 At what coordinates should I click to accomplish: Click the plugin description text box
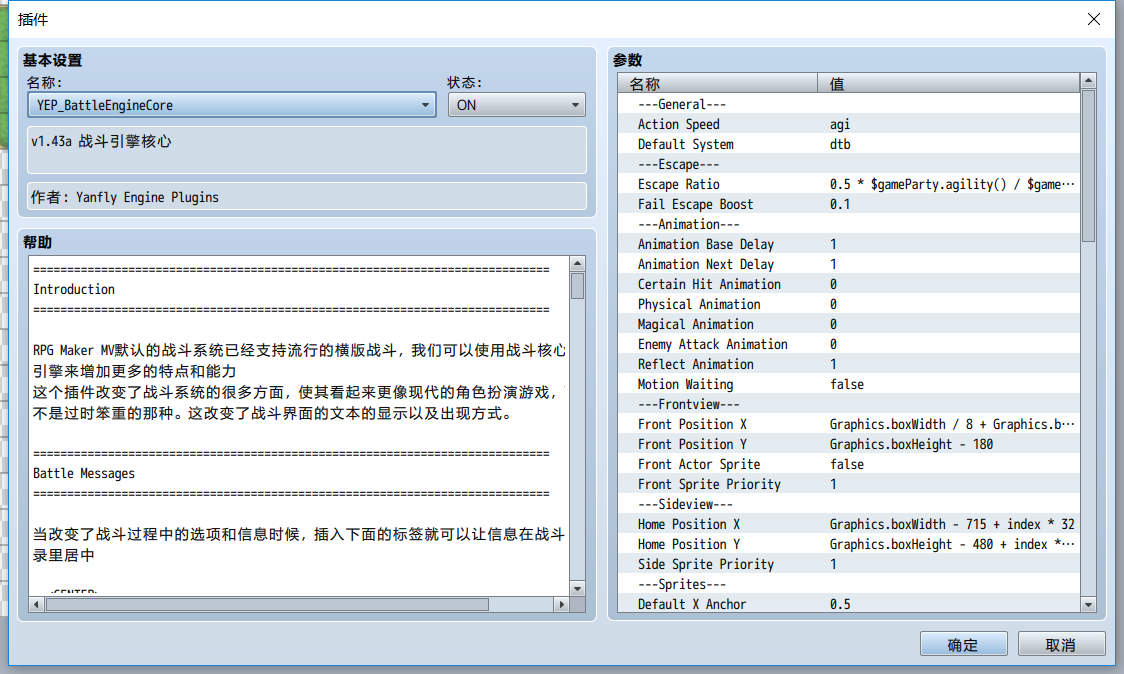click(x=307, y=150)
